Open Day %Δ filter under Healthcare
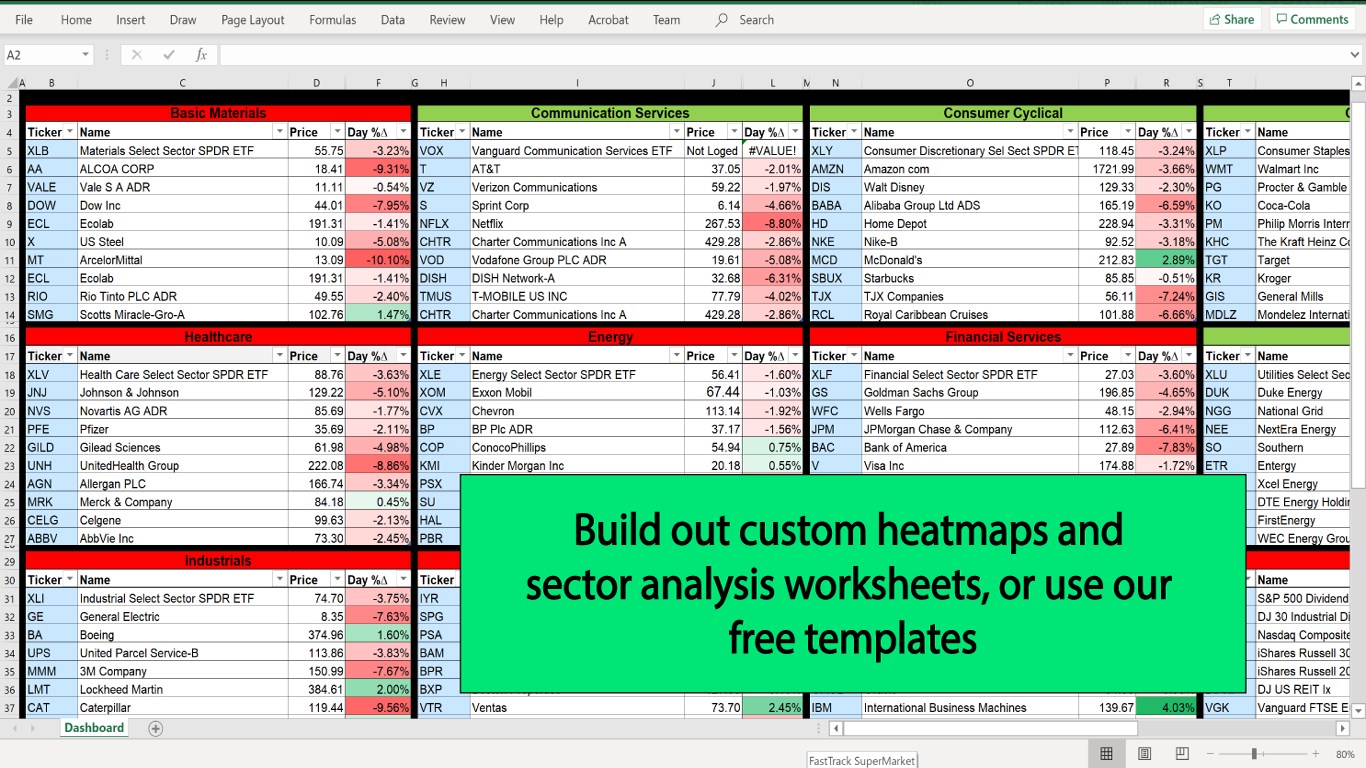 pos(403,356)
